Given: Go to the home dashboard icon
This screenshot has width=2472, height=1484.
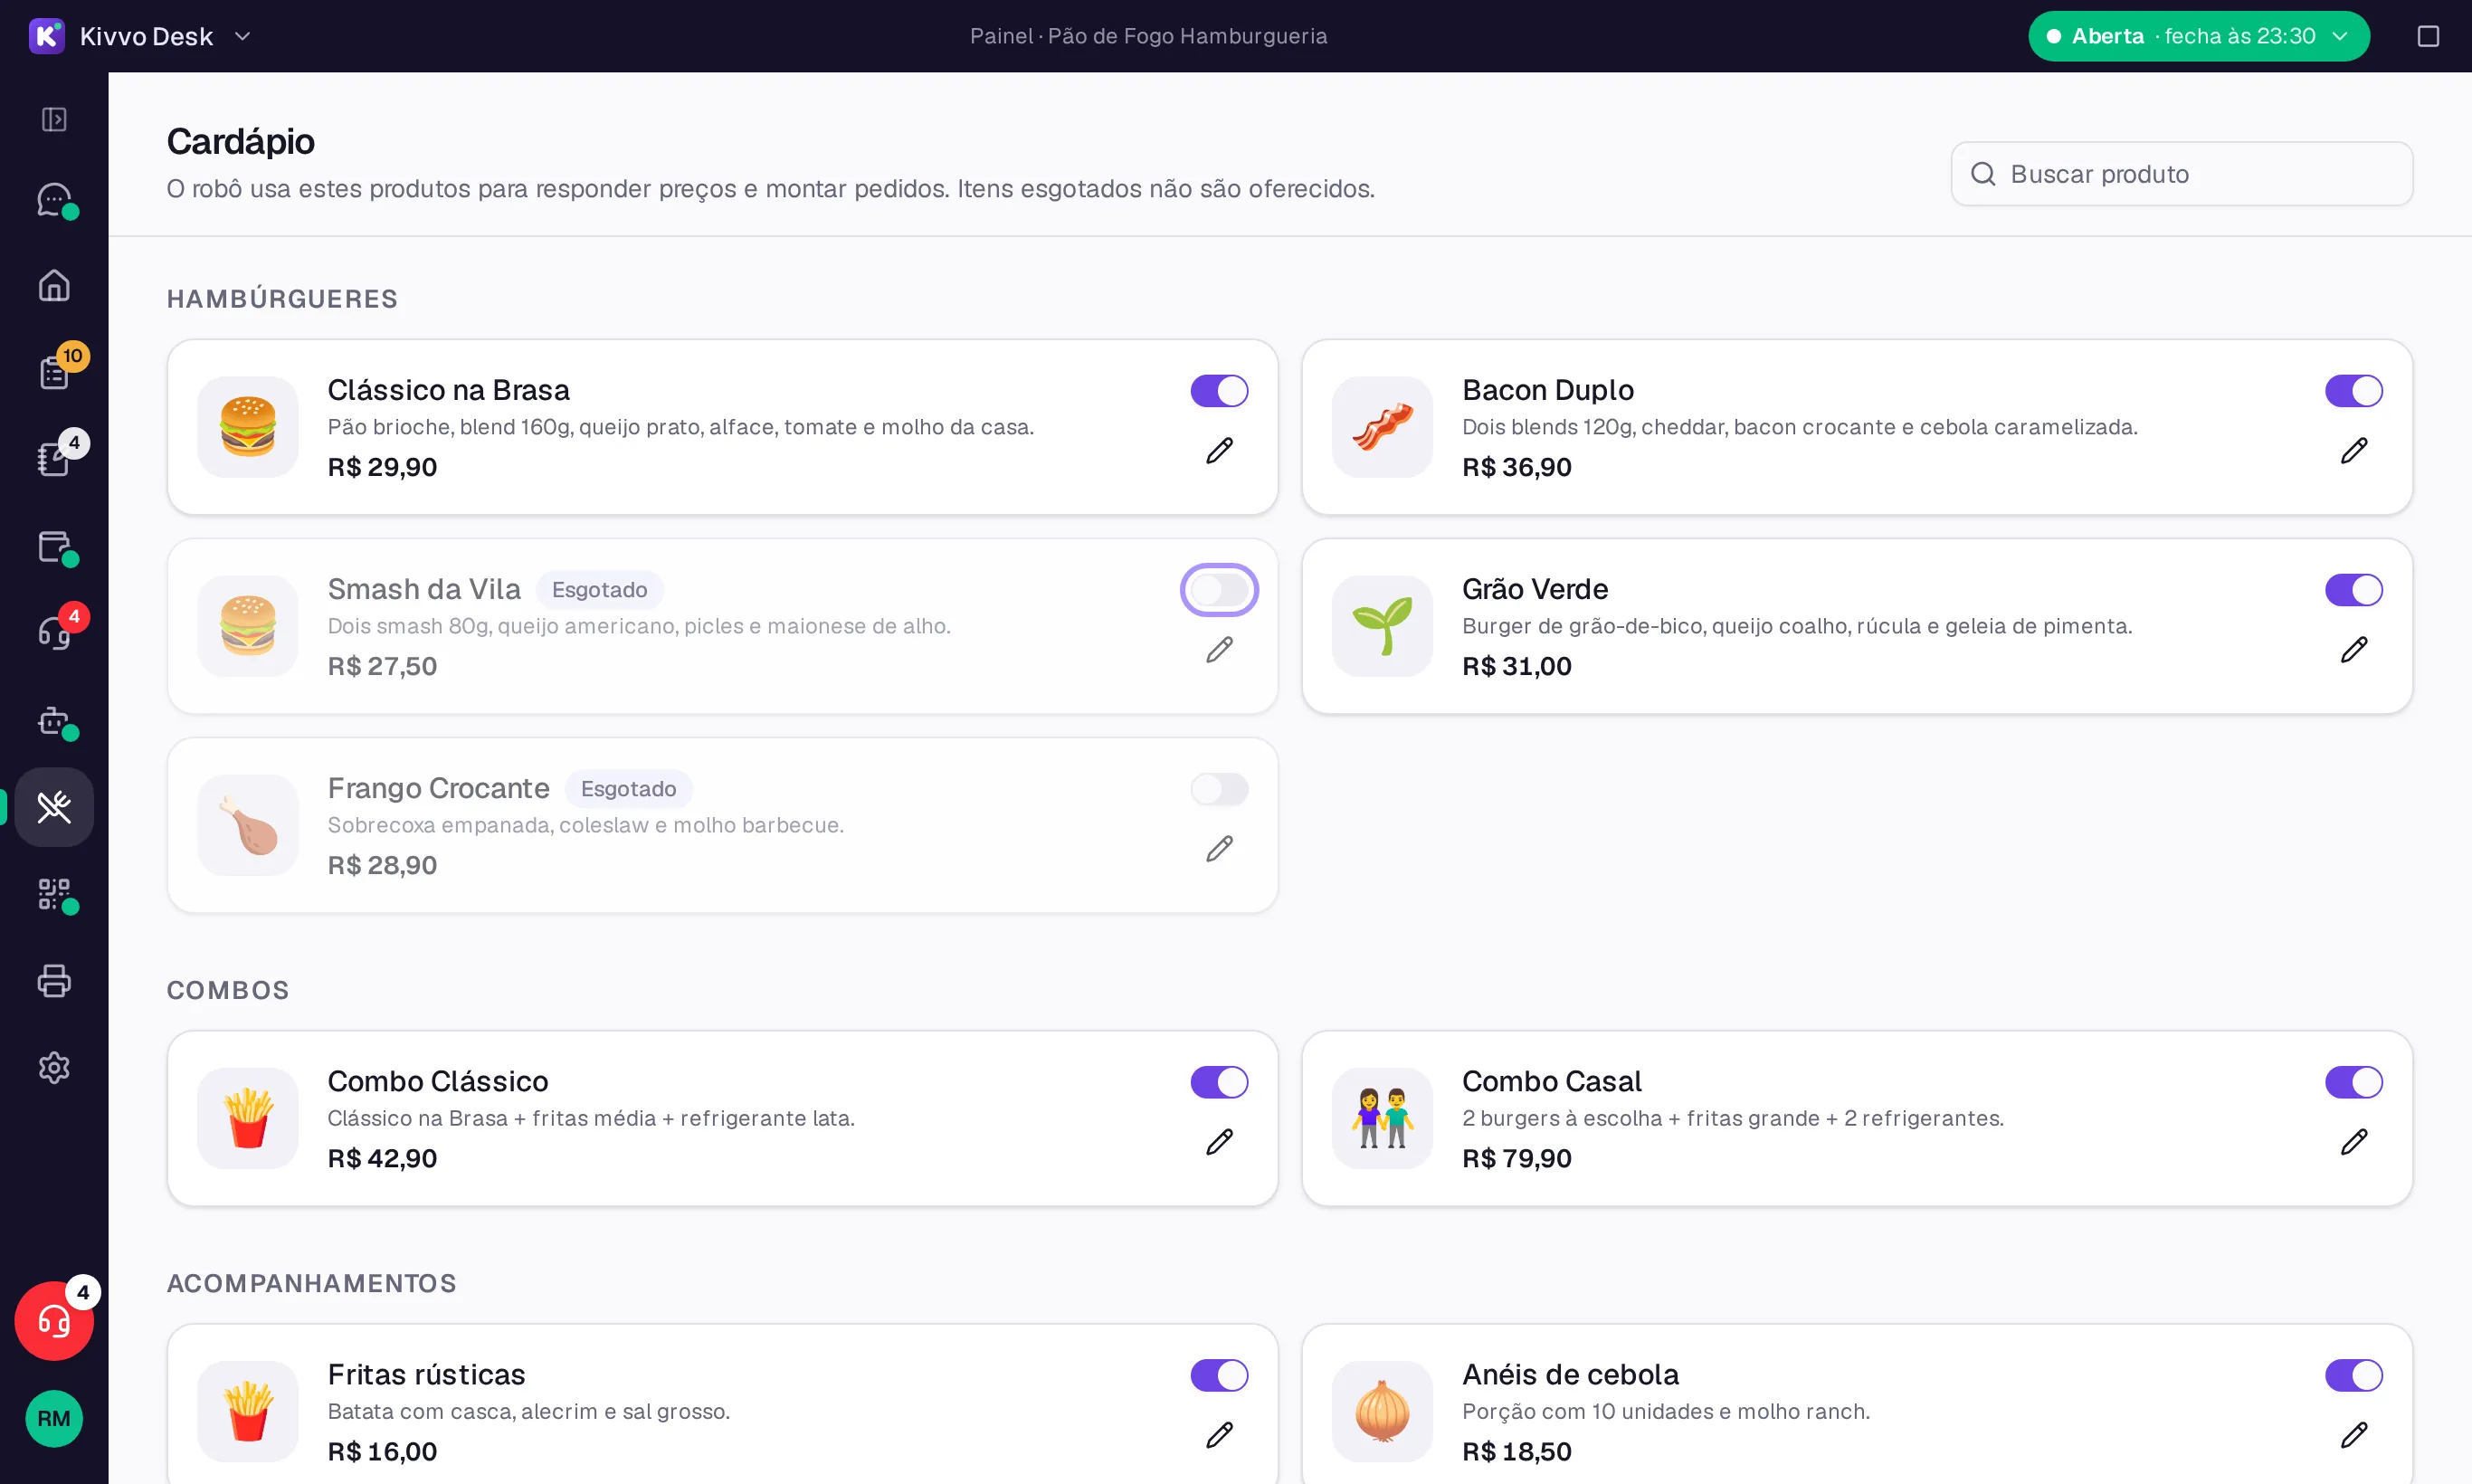Looking at the screenshot, I should pos(54,286).
